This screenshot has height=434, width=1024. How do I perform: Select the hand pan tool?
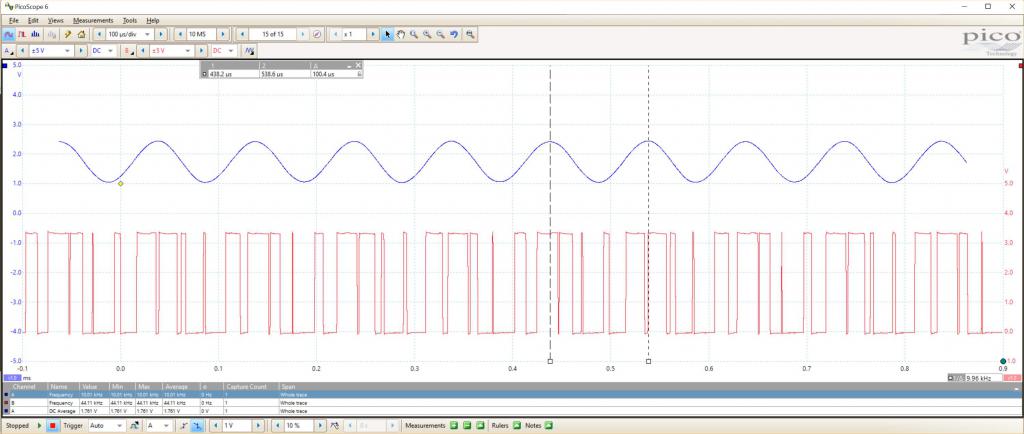(400, 34)
